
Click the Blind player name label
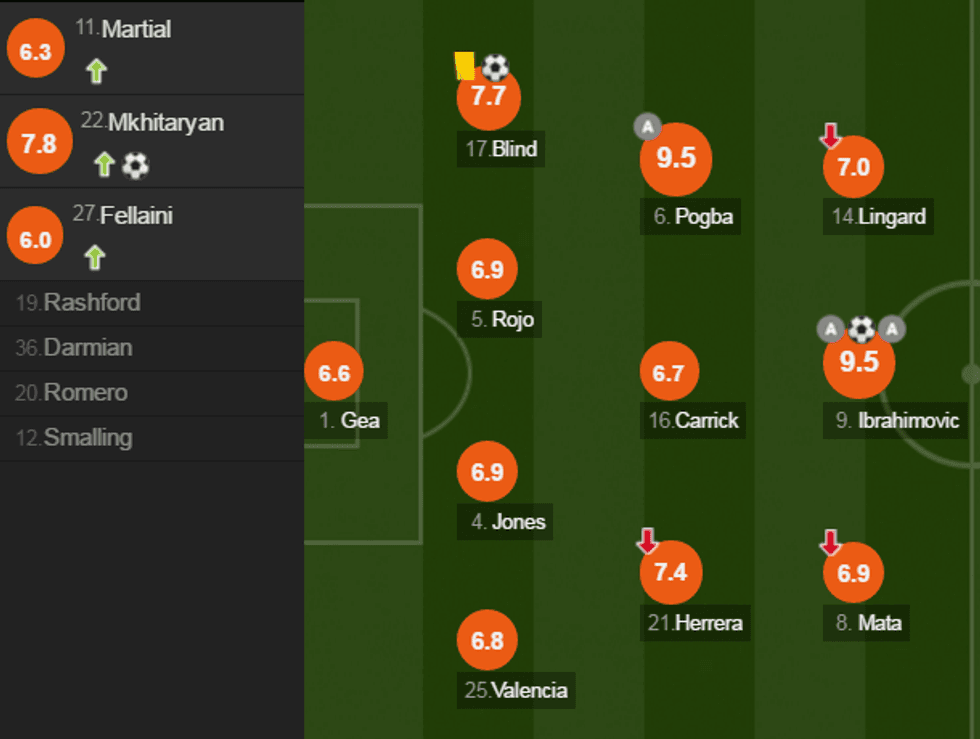(500, 150)
